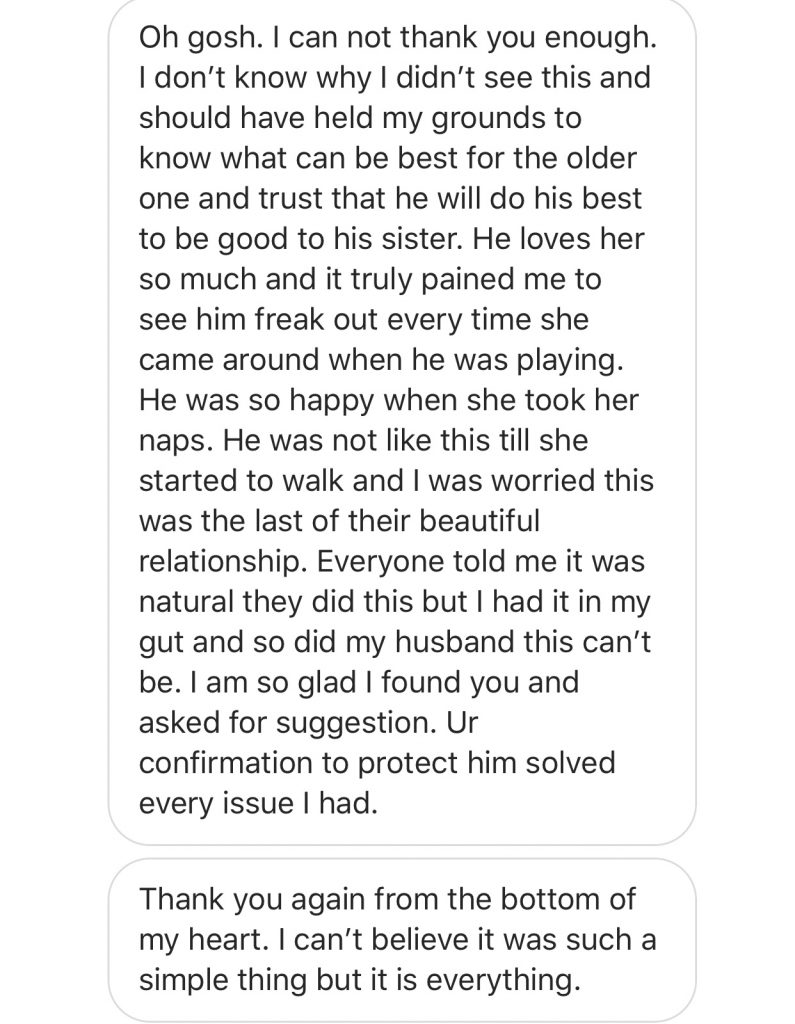The width and height of the screenshot is (795, 1024).
Task: Select the phrase "asked for suggestion."
Action: tap(287, 724)
